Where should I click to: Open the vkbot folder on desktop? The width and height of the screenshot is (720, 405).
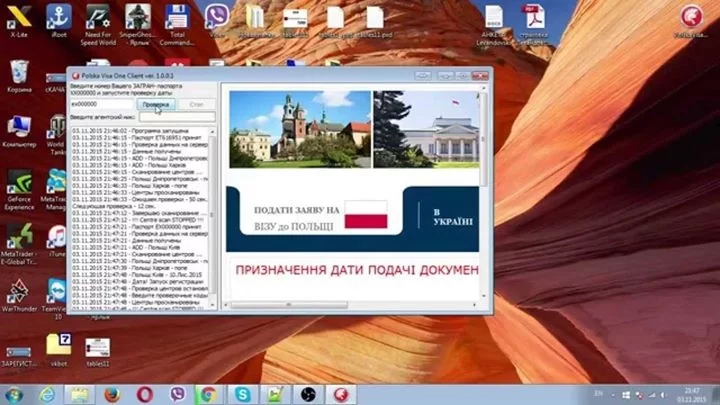(58, 345)
